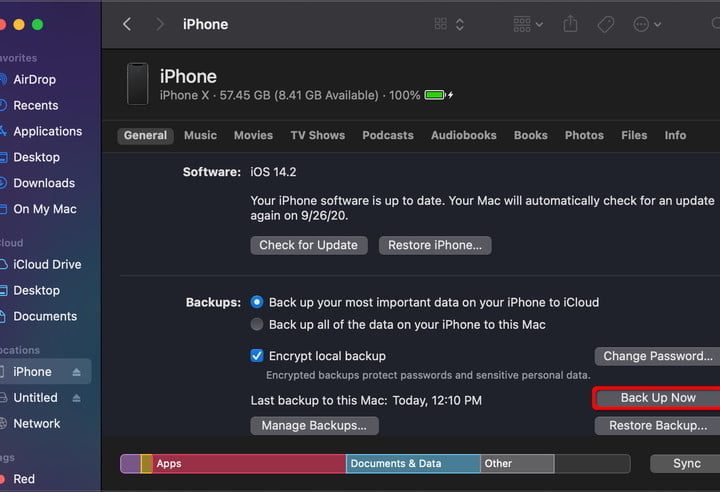
Task: Open On My Mac in sidebar
Action: [x=45, y=209]
